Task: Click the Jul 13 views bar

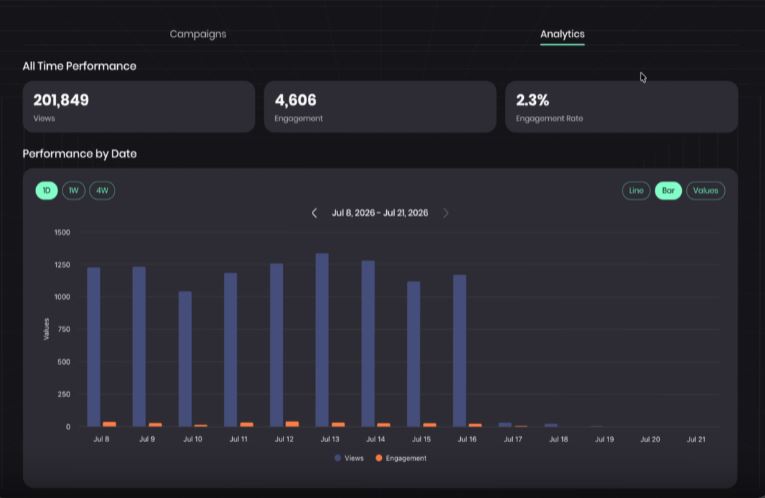Action: [322, 340]
